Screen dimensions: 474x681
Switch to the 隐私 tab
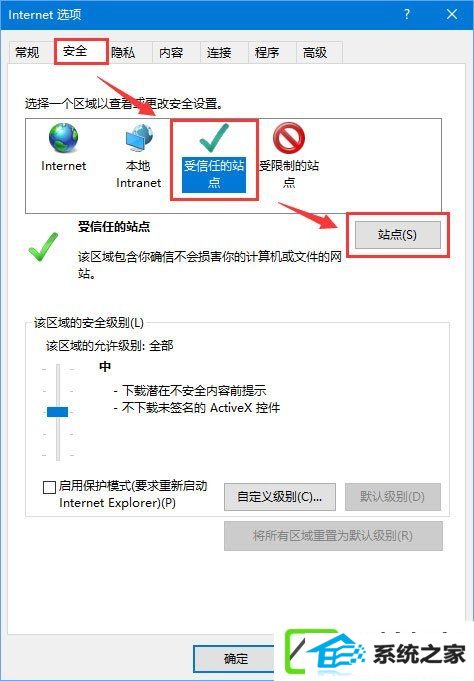point(123,53)
